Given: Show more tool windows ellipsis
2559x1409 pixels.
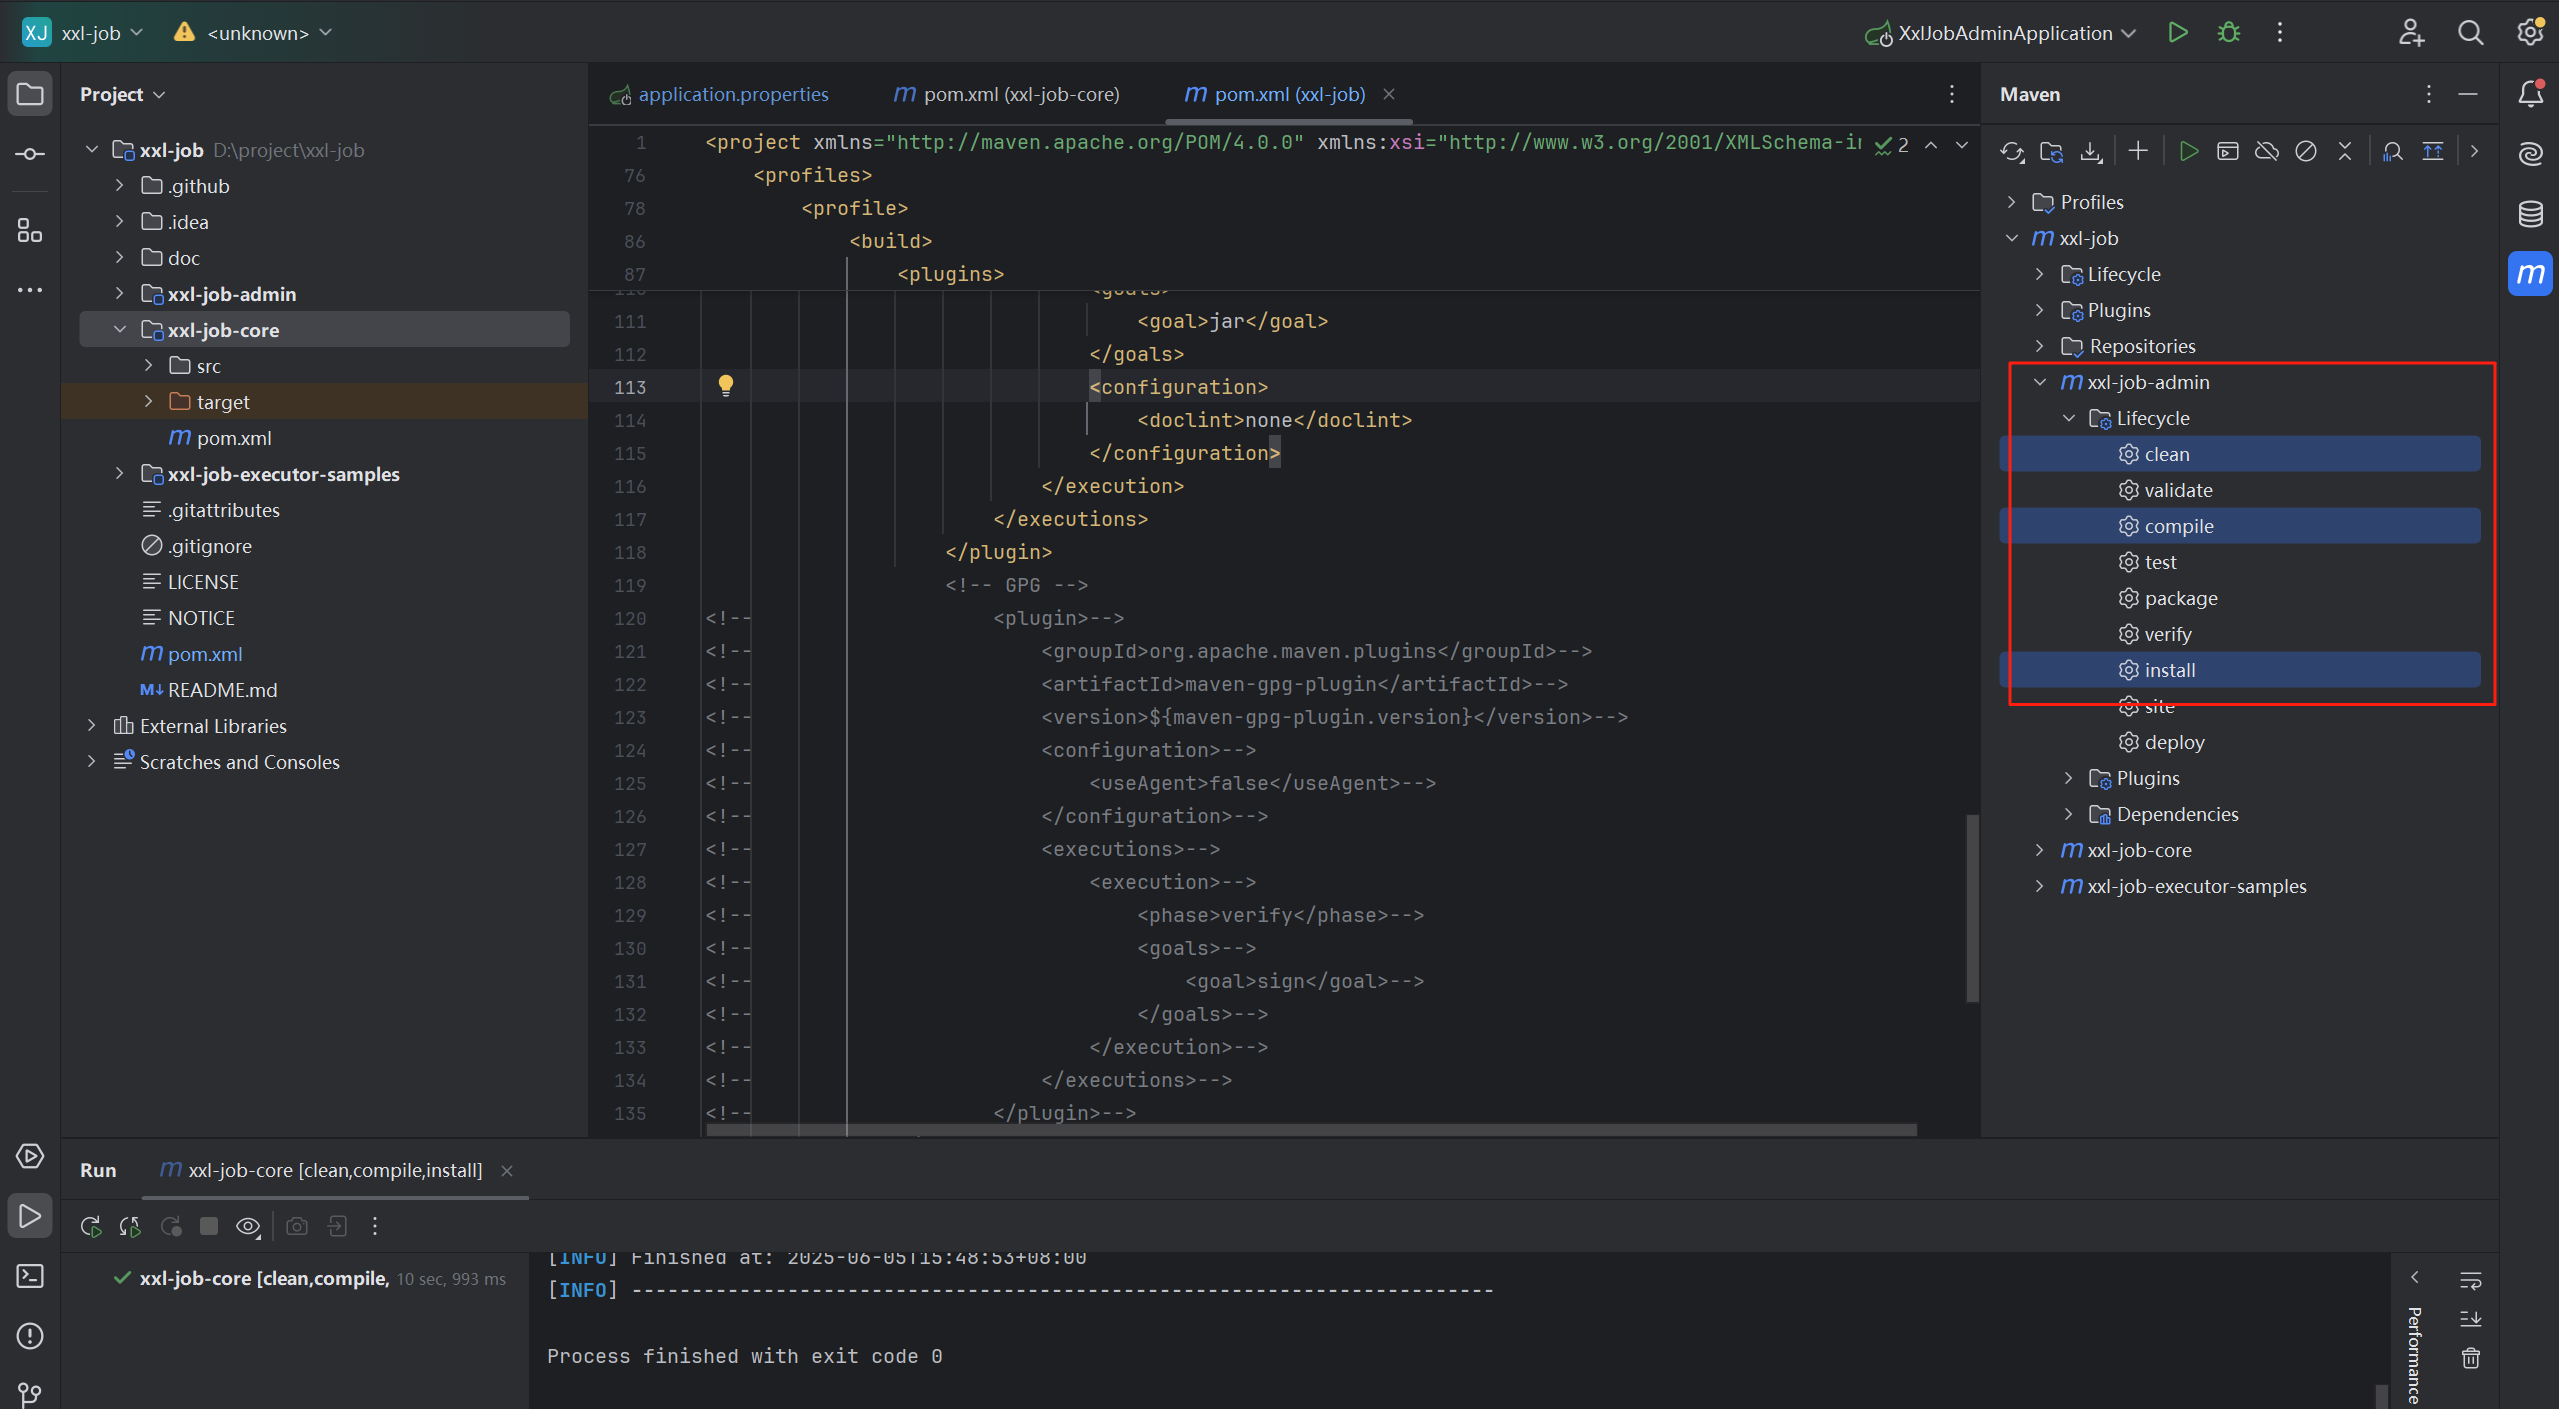Looking at the screenshot, I should pyautogui.click(x=30, y=290).
